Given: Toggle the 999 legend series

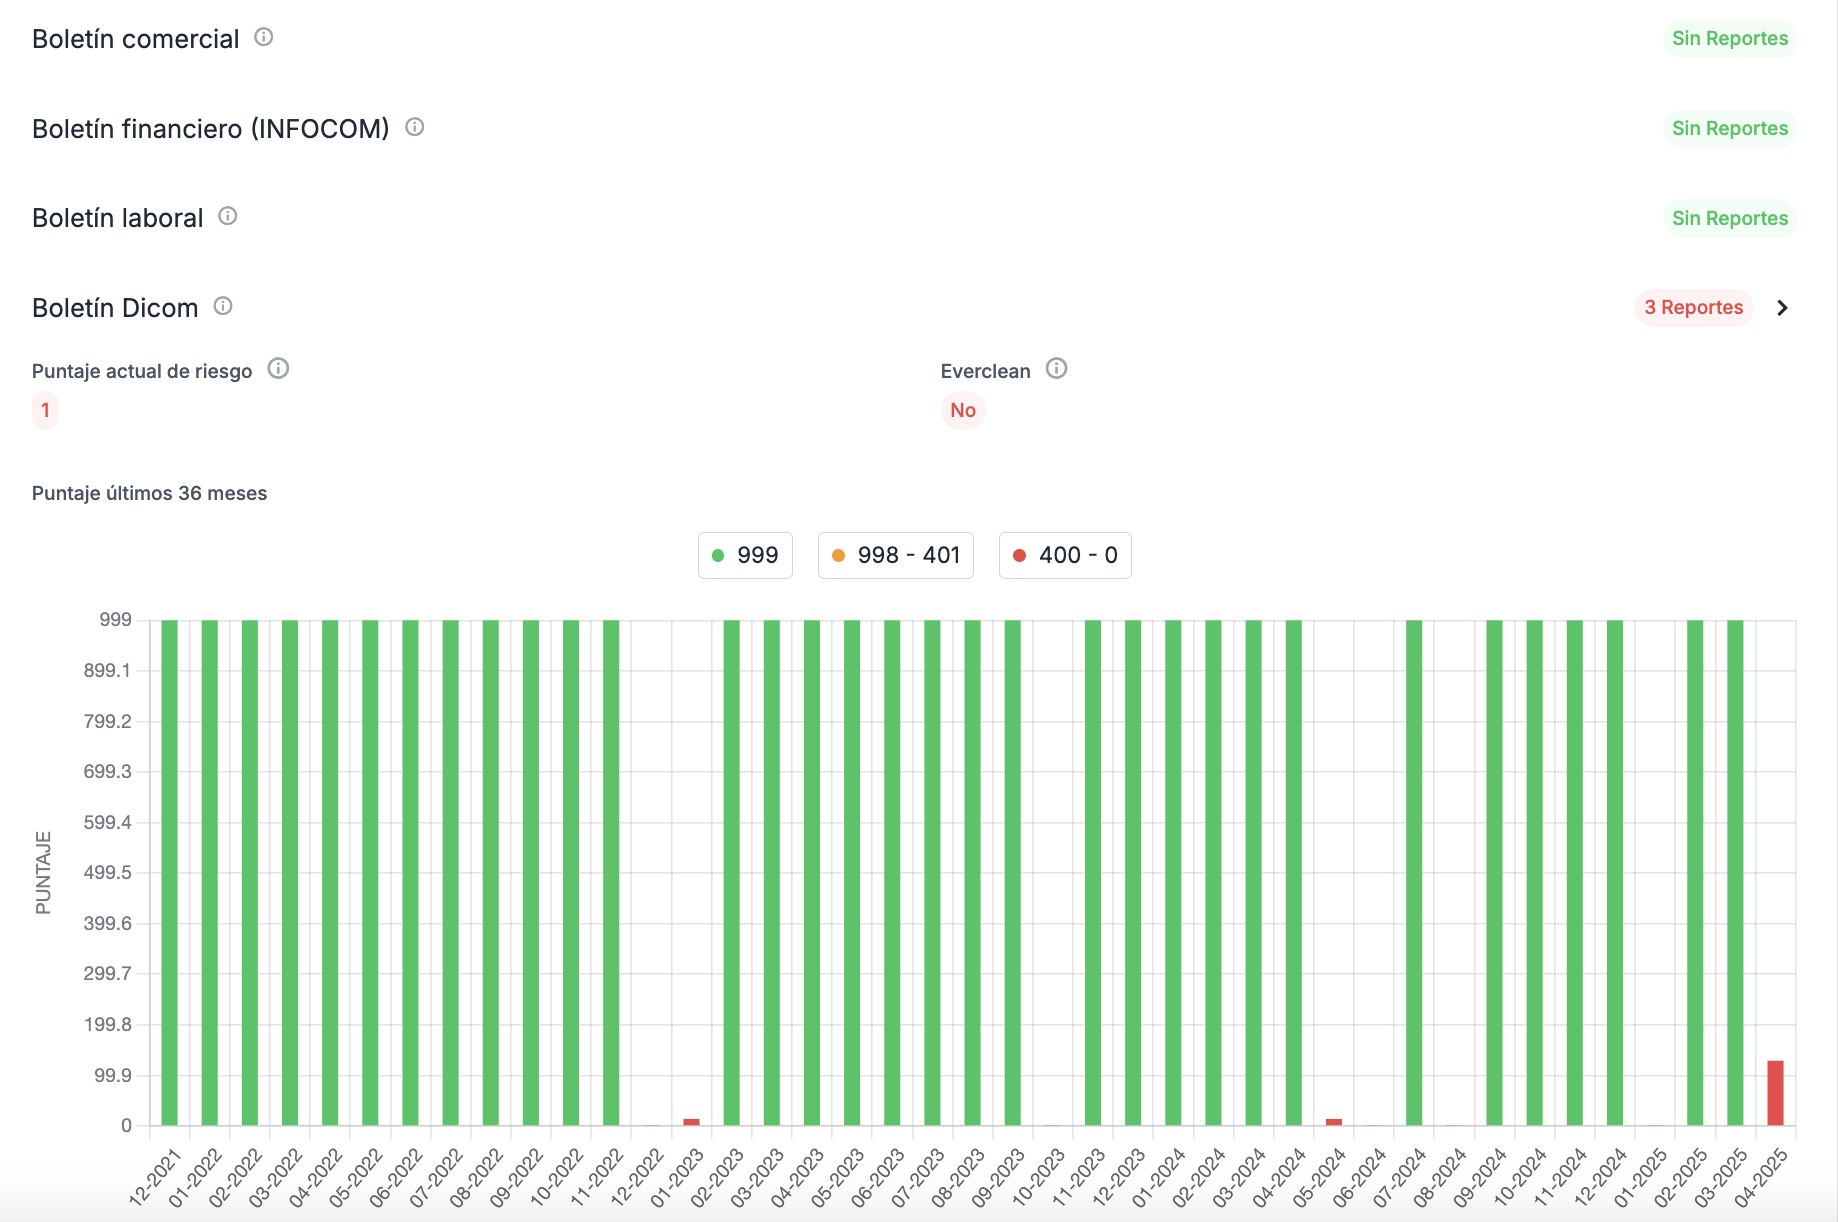Looking at the screenshot, I should (745, 555).
